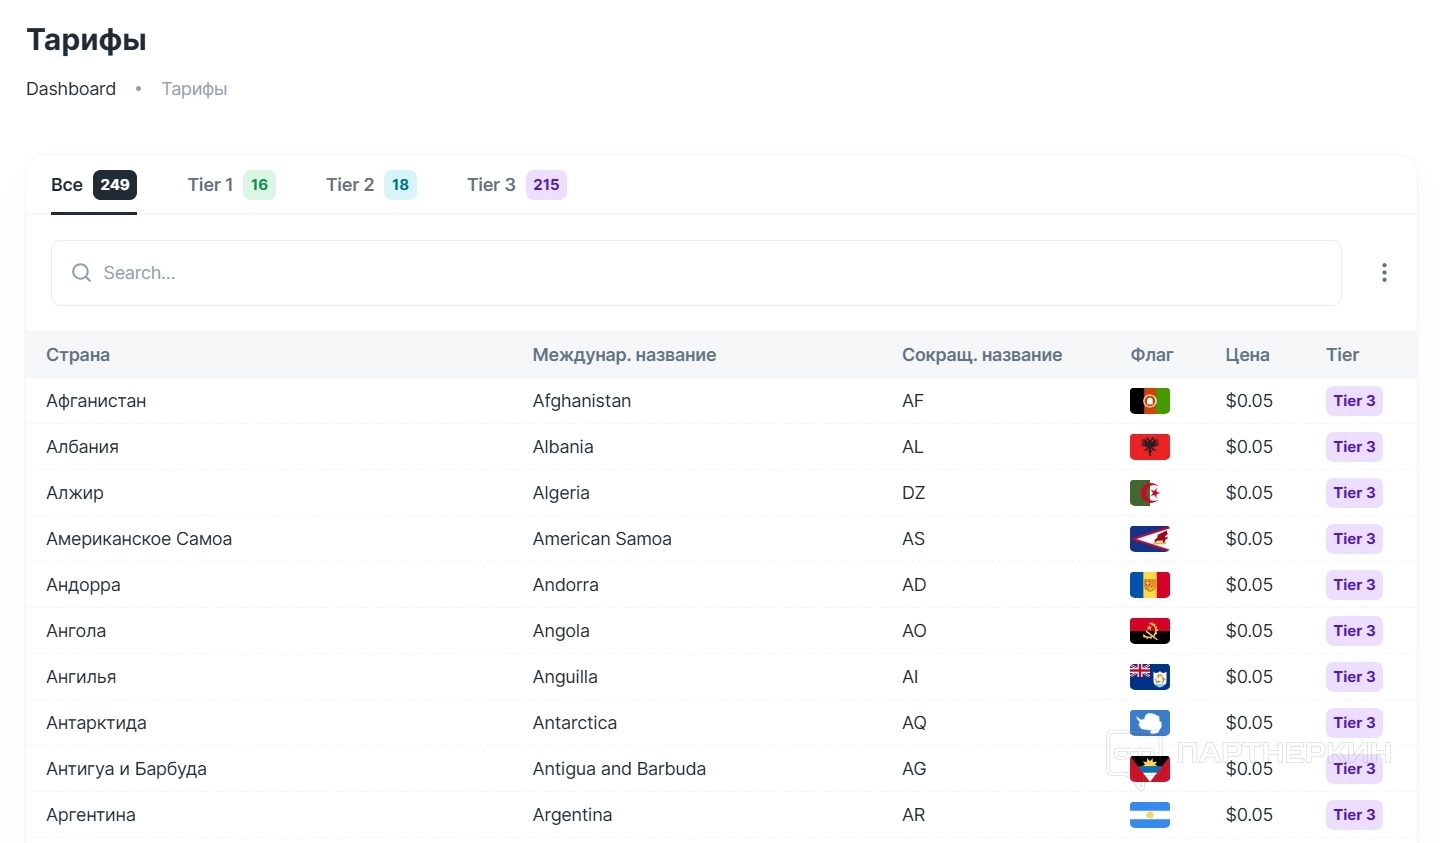Open the Tier 3 tab
This screenshot has height=843, width=1443.
pyautogui.click(x=515, y=185)
